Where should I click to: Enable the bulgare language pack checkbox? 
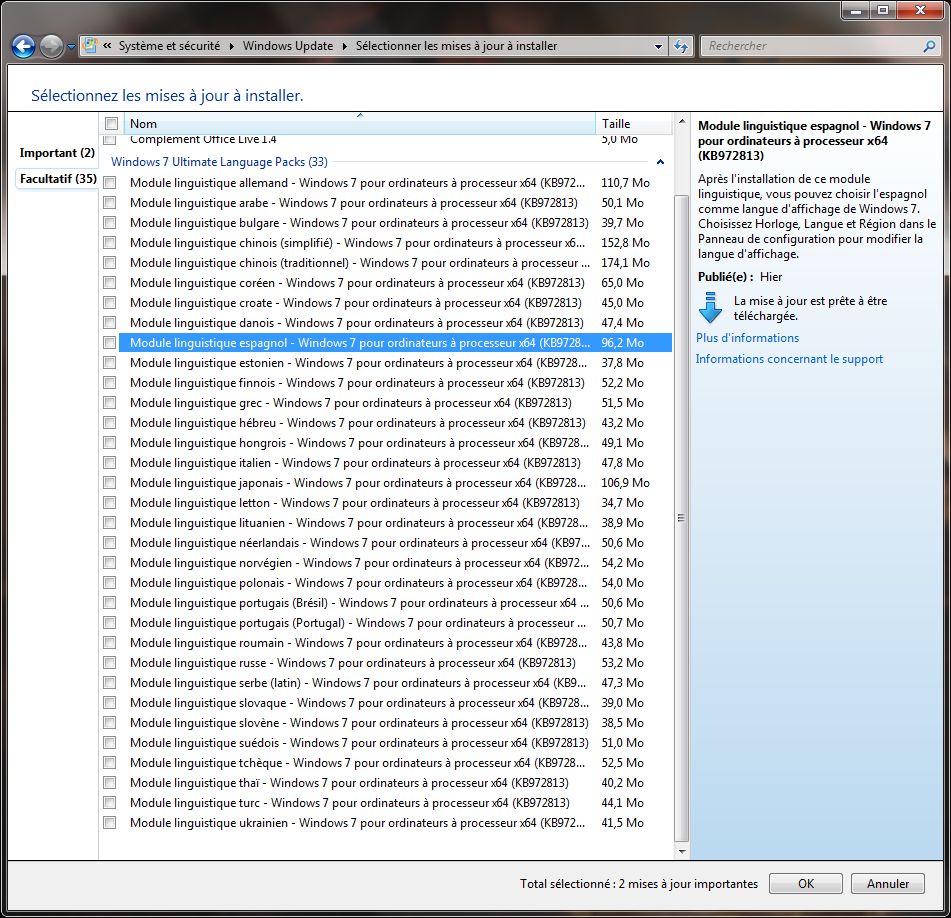(x=110, y=223)
